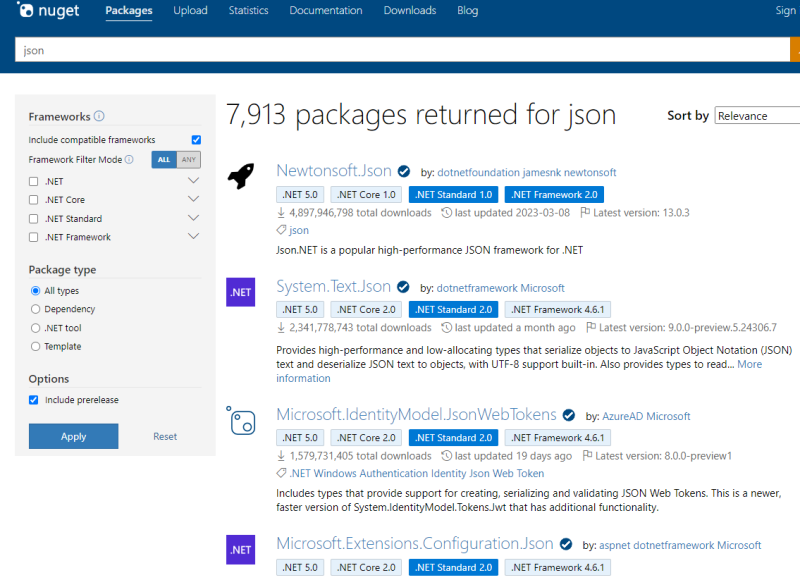800x580 pixels.
Task: Click the info icon beside Framework Filter Mode
Action: tap(129, 160)
